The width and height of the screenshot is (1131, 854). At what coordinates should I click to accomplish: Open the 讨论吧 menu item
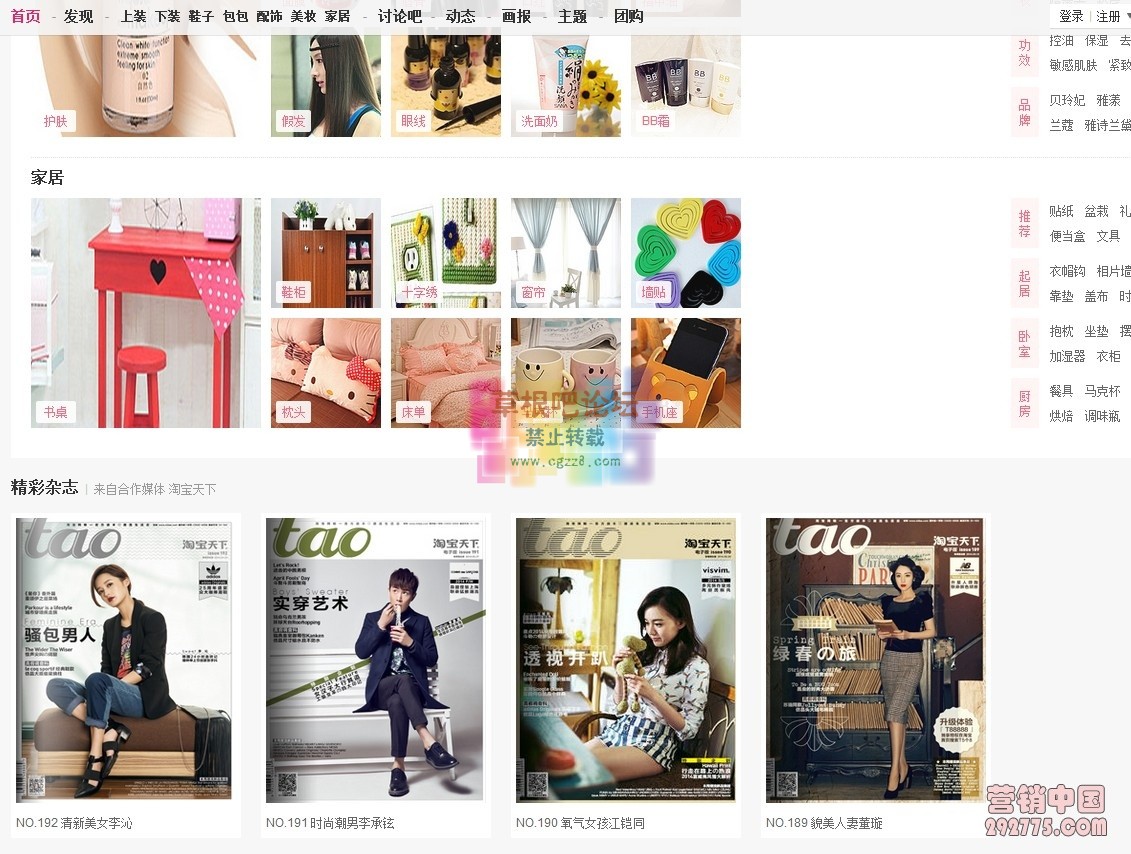(400, 16)
